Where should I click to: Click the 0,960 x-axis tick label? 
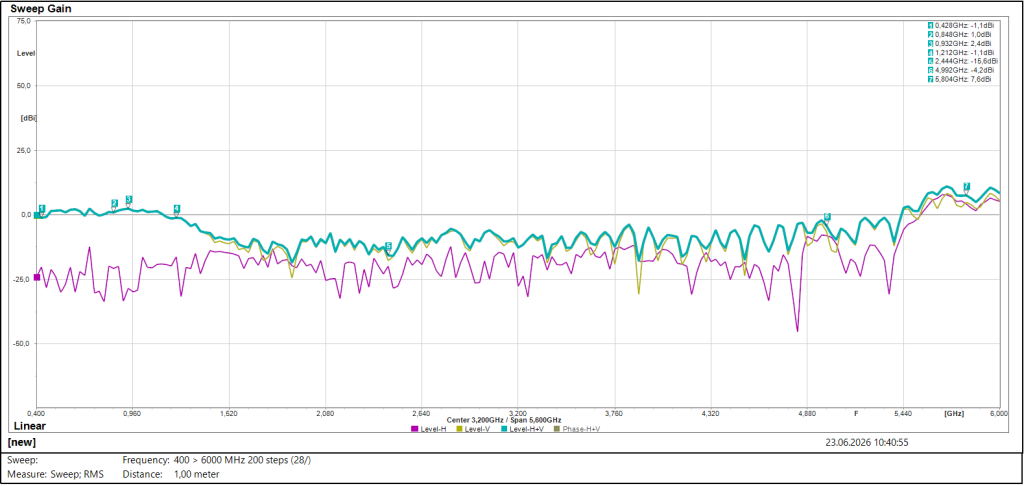[133, 413]
